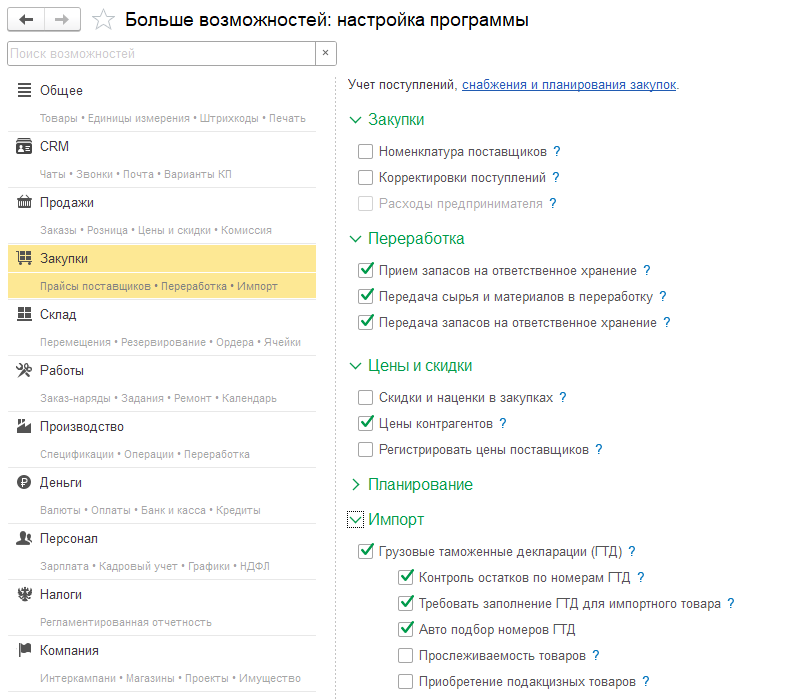Expand the Планирование section

[355, 484]
